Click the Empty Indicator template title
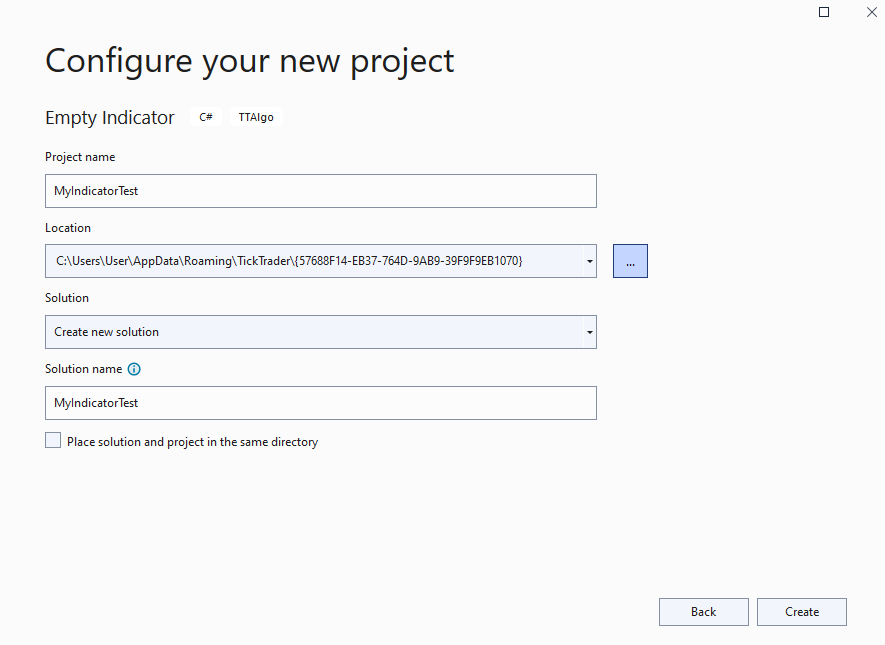This screenshot has height=645, width=885. (109, 117)
